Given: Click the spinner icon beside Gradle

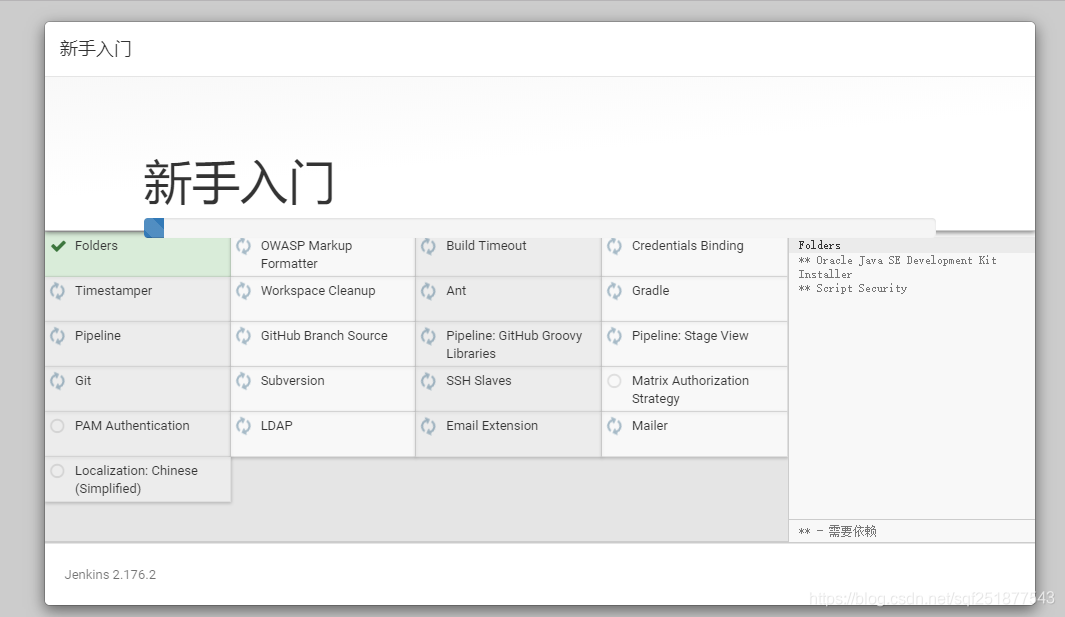Looking at the screenshot, I should [x=615, y=291].
